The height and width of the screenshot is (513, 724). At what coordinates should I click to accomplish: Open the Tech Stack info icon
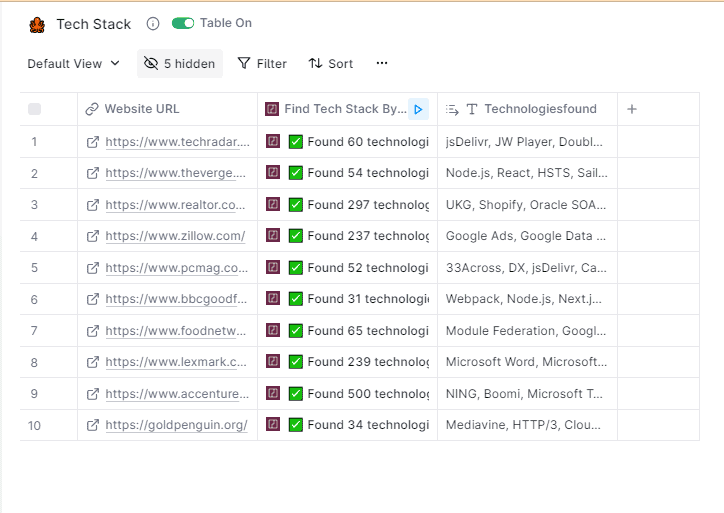tap(153, 24)
